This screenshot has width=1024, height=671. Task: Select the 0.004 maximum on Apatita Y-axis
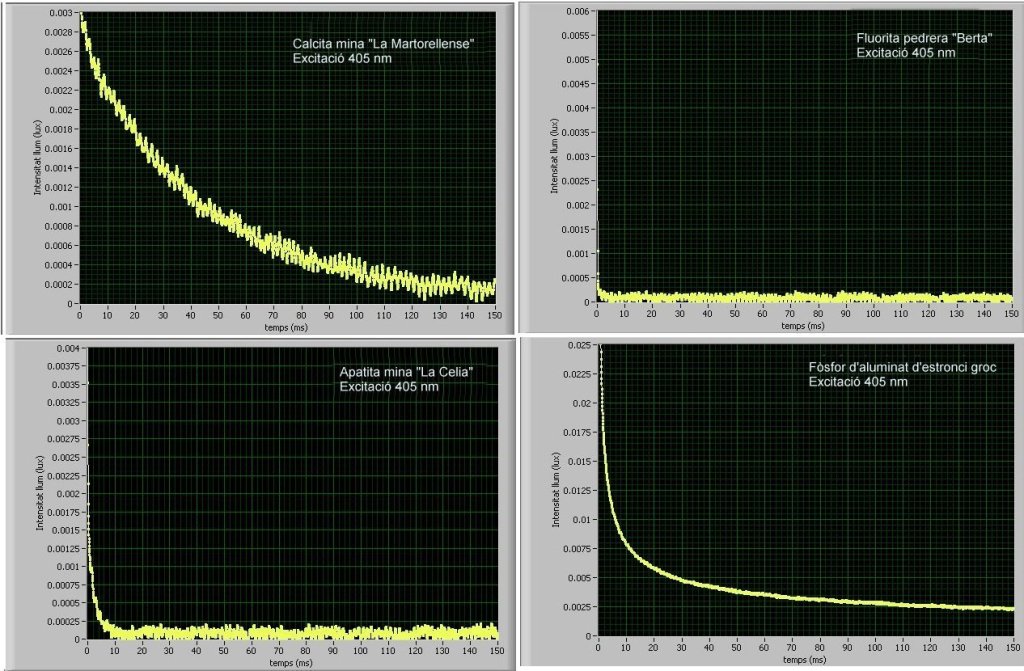(70, 349)
